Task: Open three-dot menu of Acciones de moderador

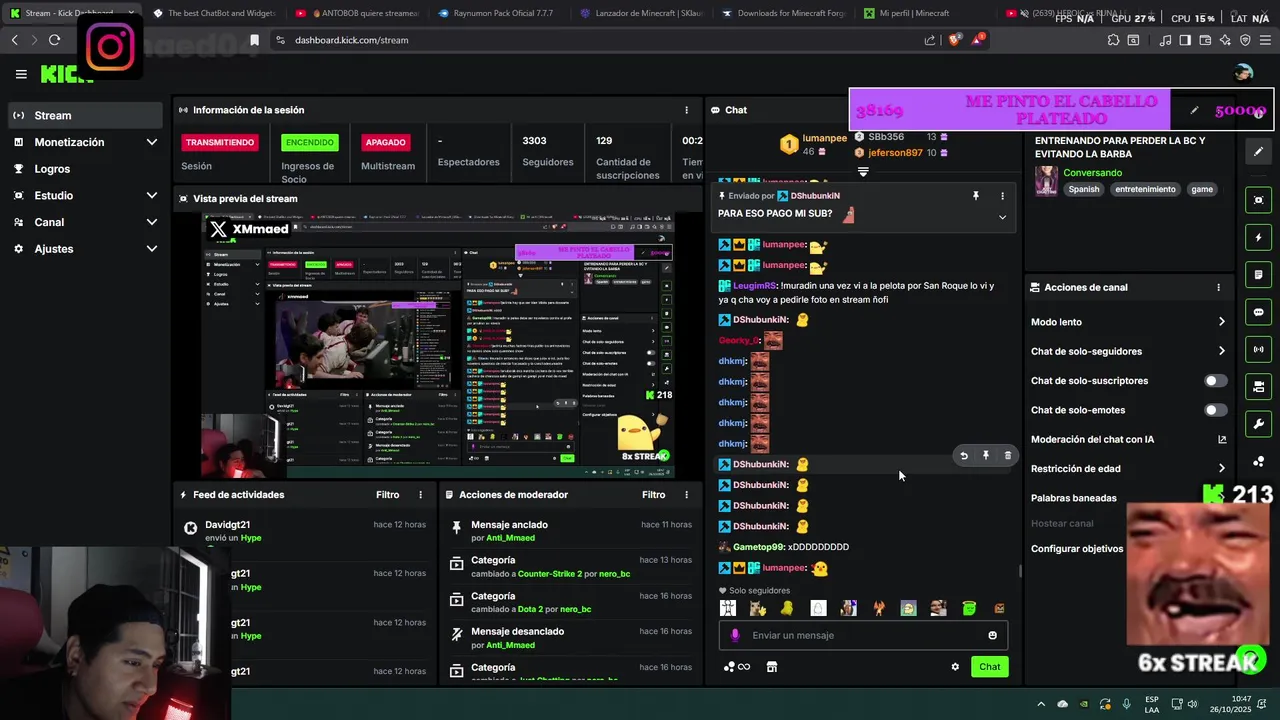Action: pos(686,495)
